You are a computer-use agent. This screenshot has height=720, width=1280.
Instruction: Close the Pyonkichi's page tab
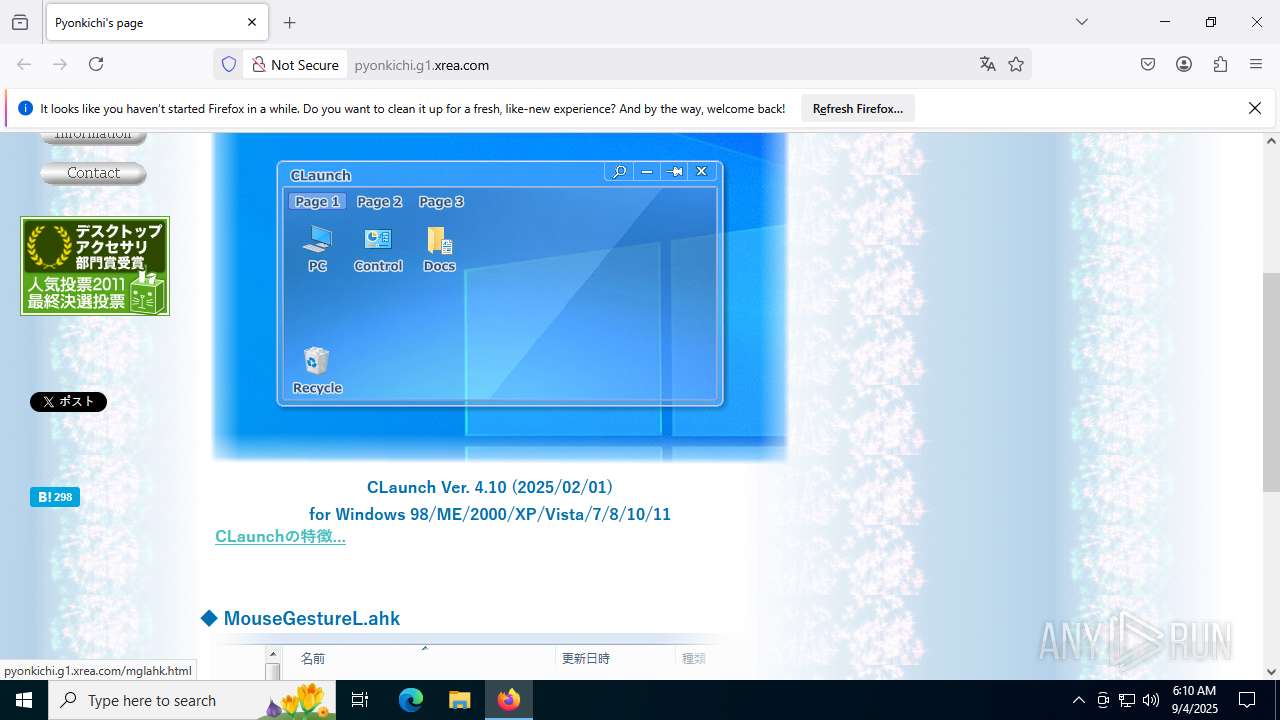252,22
